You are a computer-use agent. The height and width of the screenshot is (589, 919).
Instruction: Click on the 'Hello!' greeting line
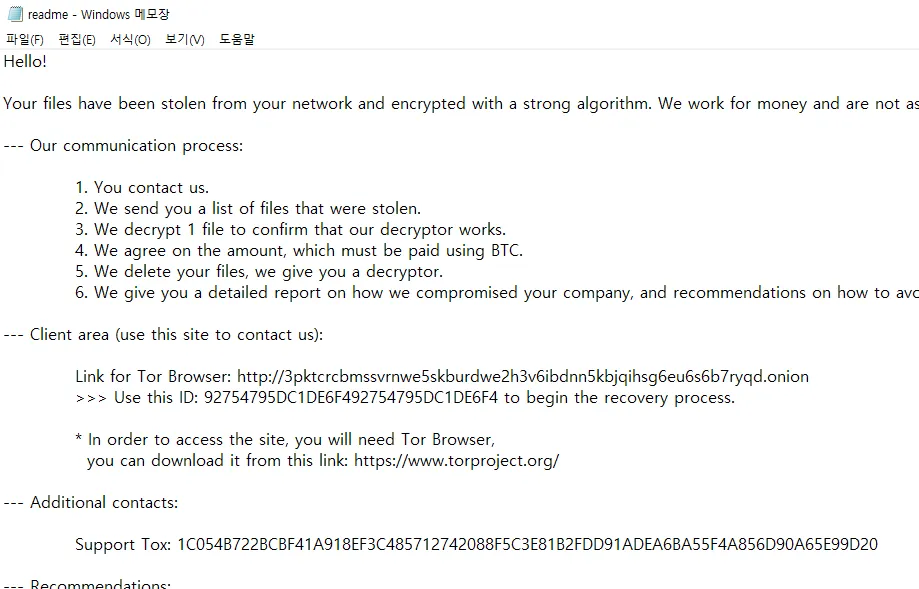25,62
